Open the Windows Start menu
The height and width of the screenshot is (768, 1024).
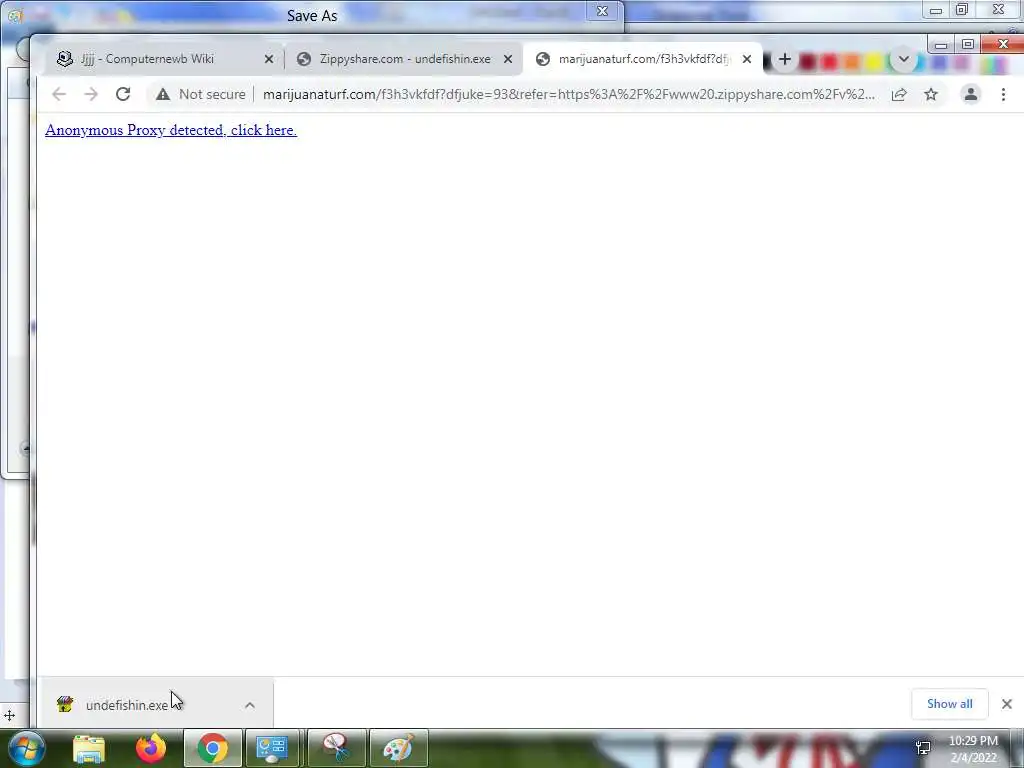[26, 748]
